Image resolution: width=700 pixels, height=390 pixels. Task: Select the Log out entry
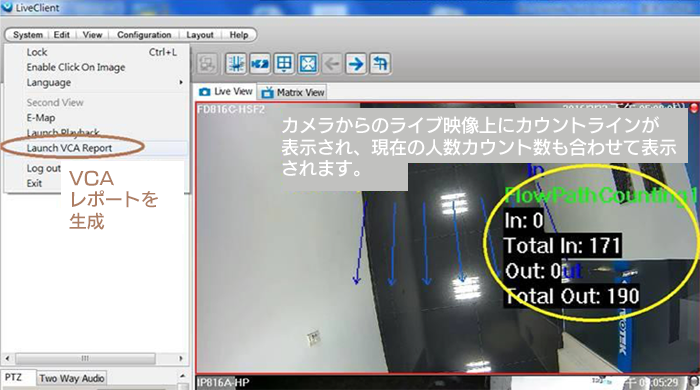[x=43, y=169]
